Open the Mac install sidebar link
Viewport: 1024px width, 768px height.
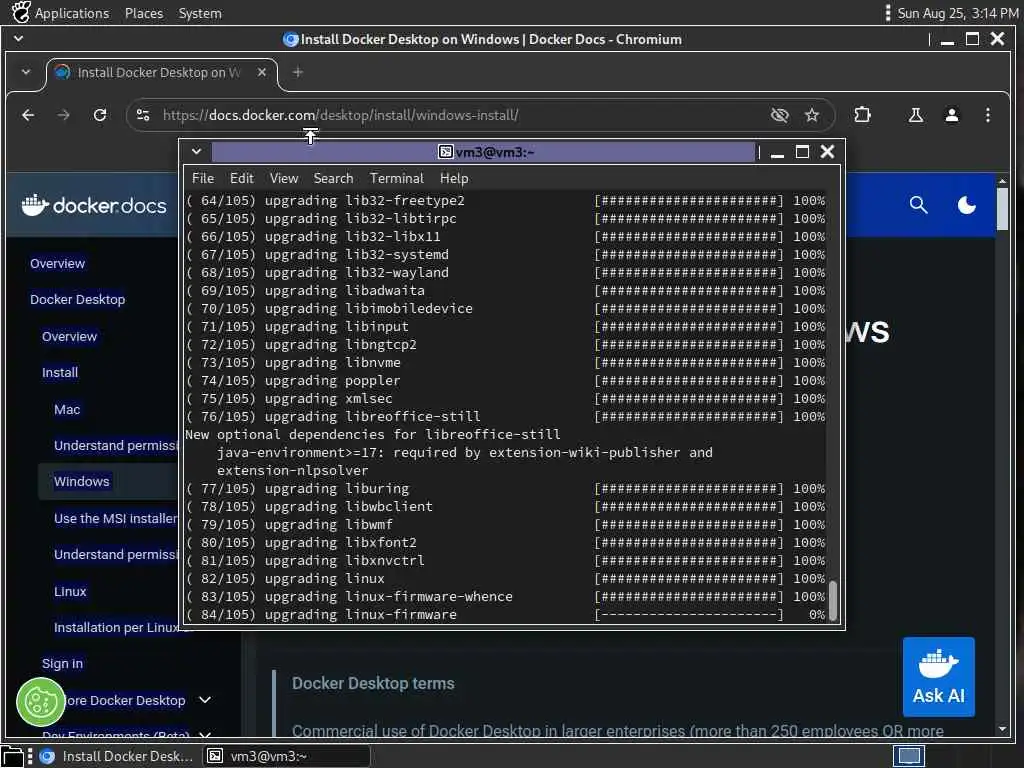[67, 410]
